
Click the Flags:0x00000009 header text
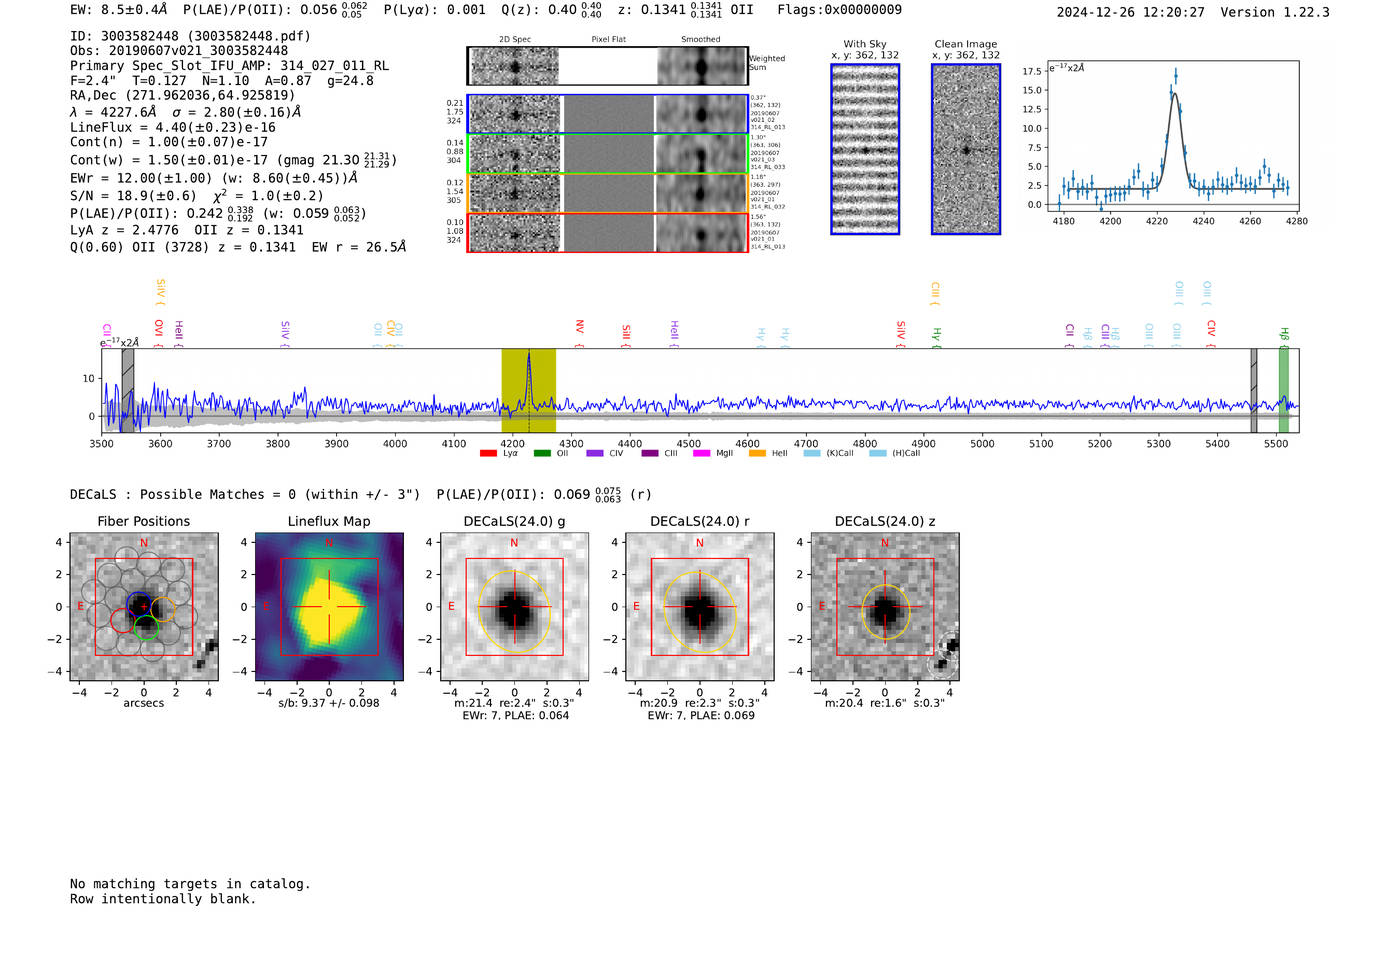click(839, 10)
